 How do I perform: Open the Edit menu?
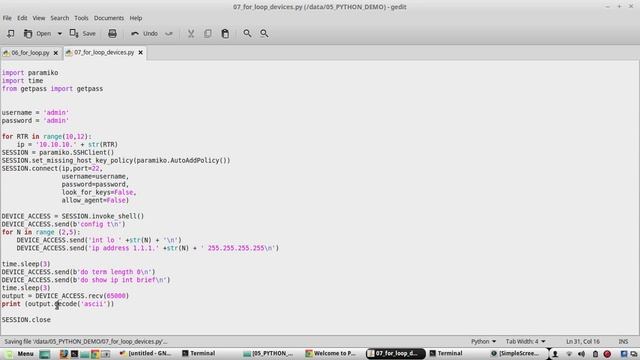22,18
